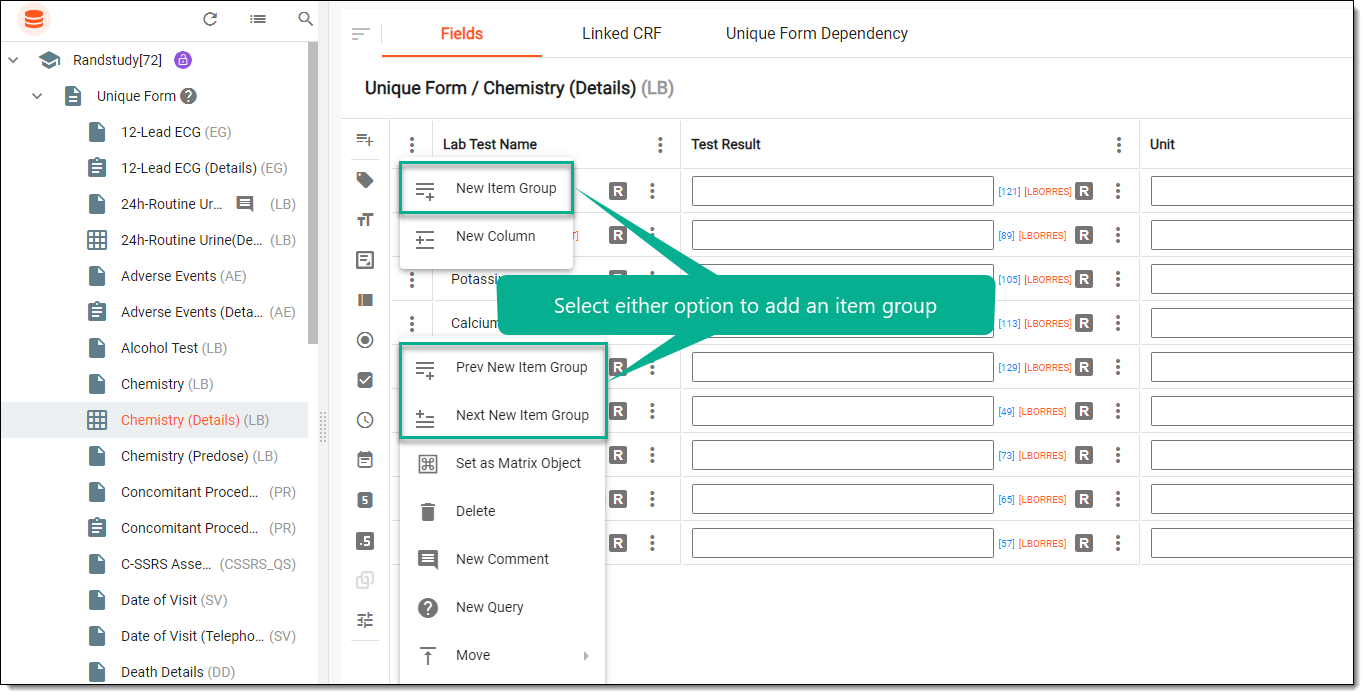
Task: Open Adverse Events (AE) form
Action: [x=184, y=276]
